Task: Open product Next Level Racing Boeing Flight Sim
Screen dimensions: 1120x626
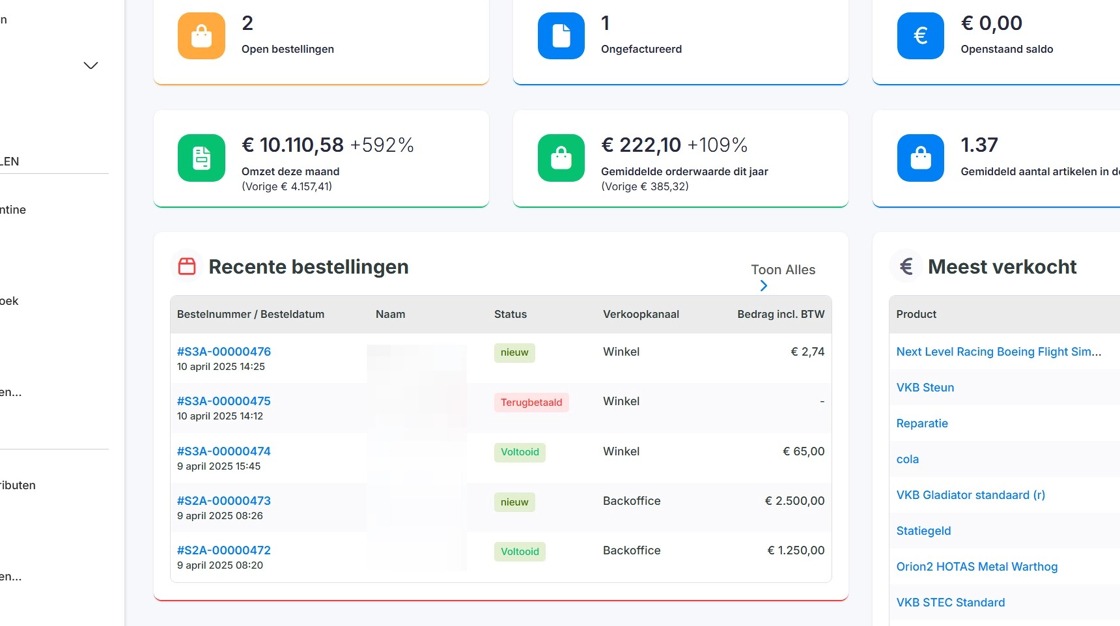Action: click(x=999, y=352)
